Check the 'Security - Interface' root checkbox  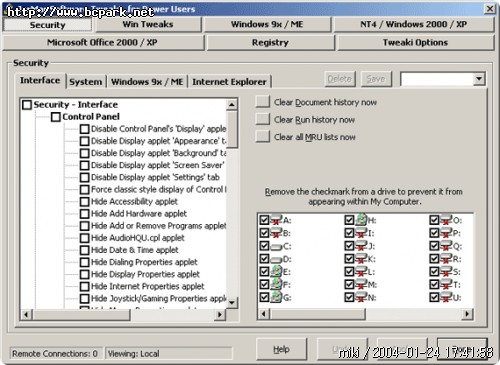pyautogui.click(x=27, y=105)
